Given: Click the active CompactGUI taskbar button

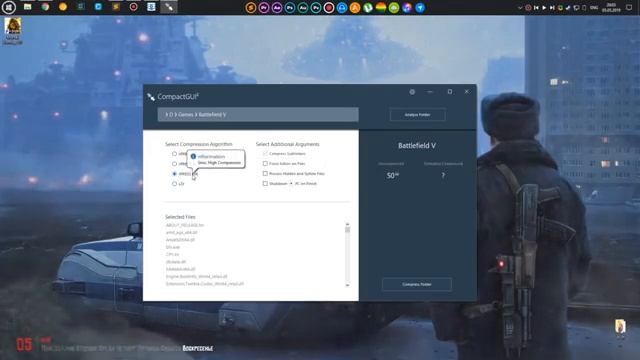Looking at the screenshot, I should tap(169, 7).
